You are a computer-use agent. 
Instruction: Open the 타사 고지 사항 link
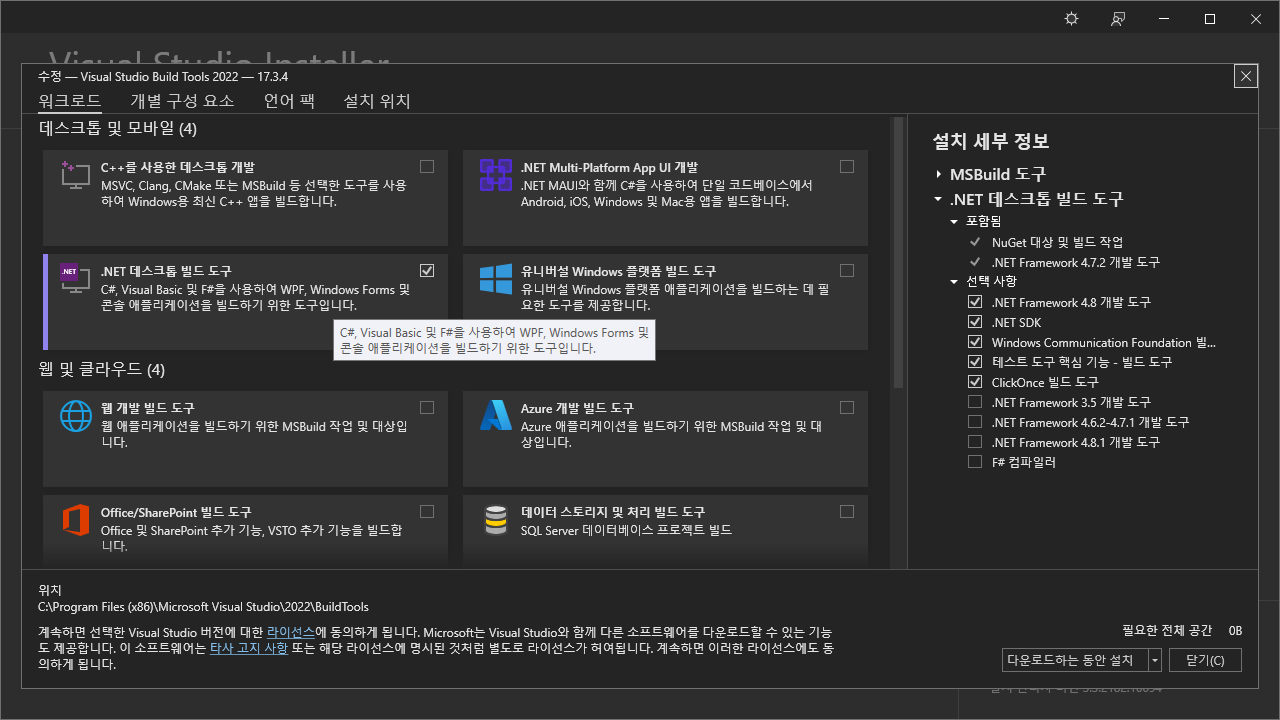click(x=249, y=648)
